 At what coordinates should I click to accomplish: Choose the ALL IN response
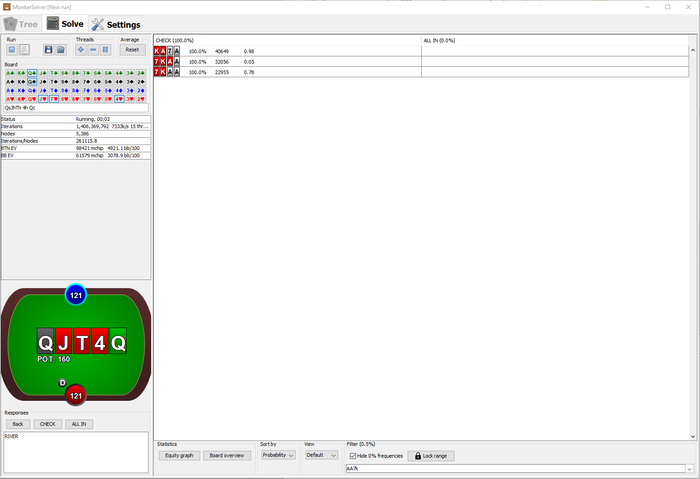point(79,424)
